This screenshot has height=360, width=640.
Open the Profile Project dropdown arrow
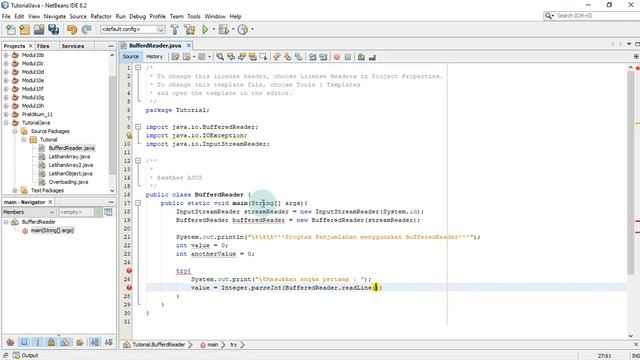pos(252,29)
